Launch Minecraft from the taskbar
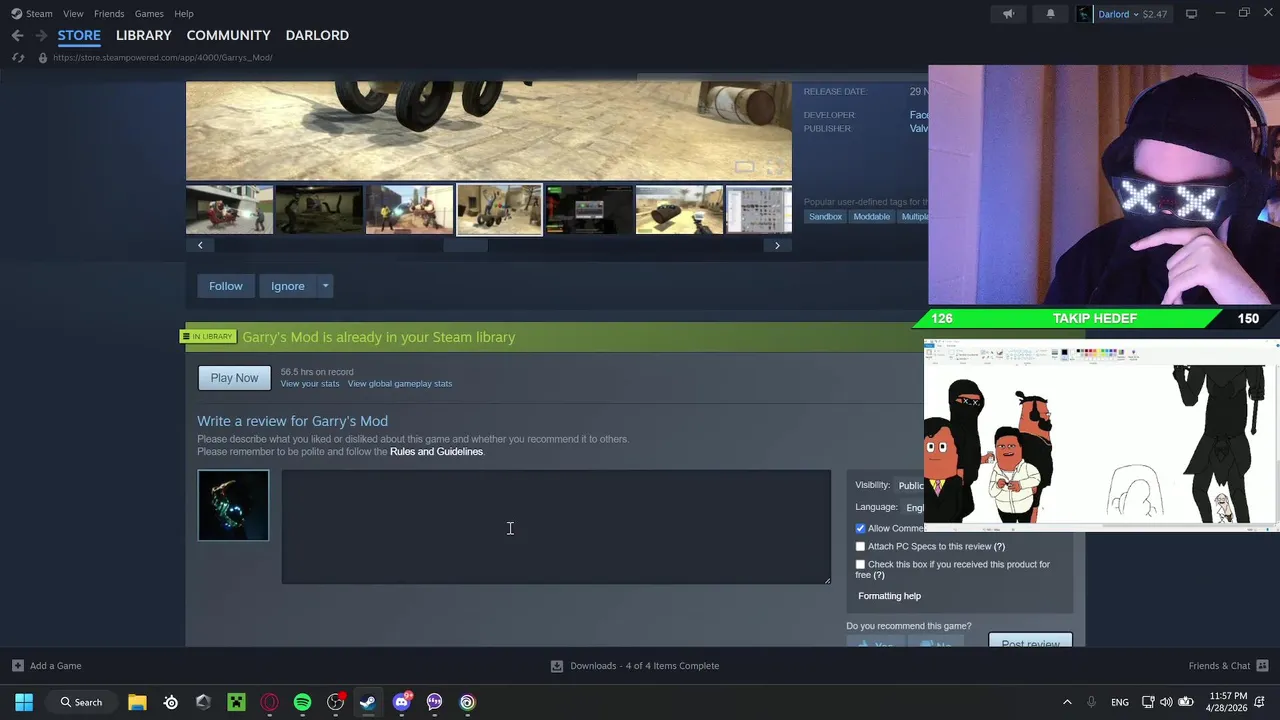 pyautogui.click(x=236, y=702)
